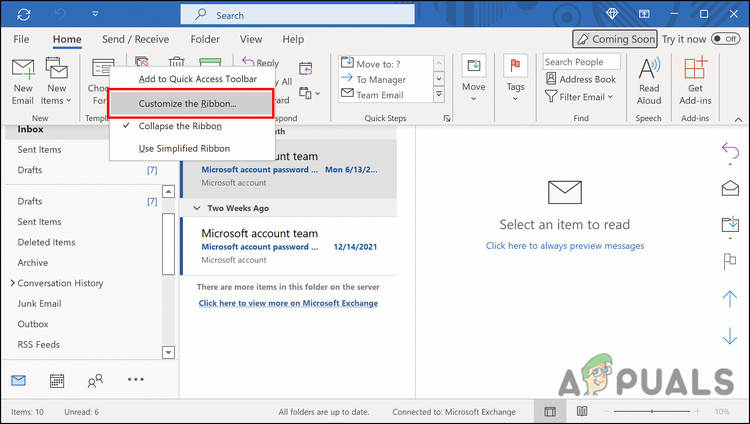
Task: Open the Archive folder
Action: point(33,262)
